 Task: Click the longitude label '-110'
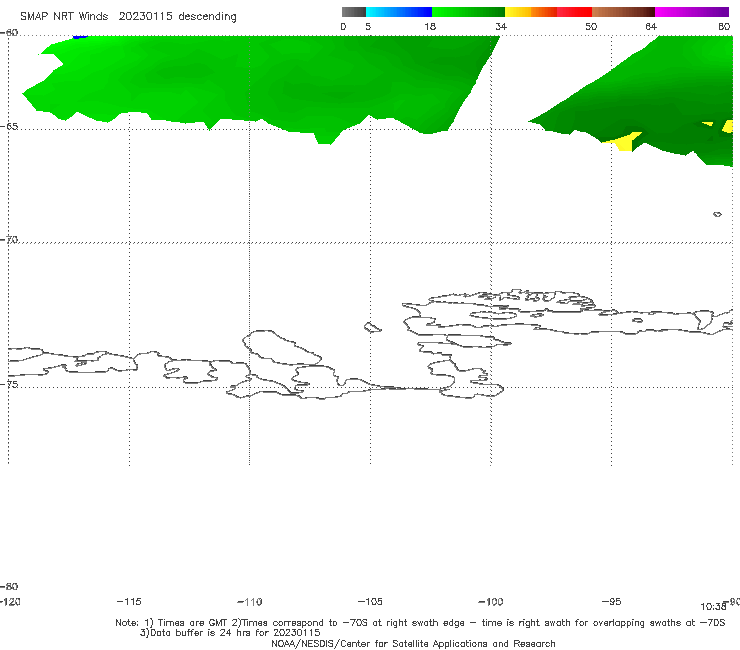[x=250, y=601]
